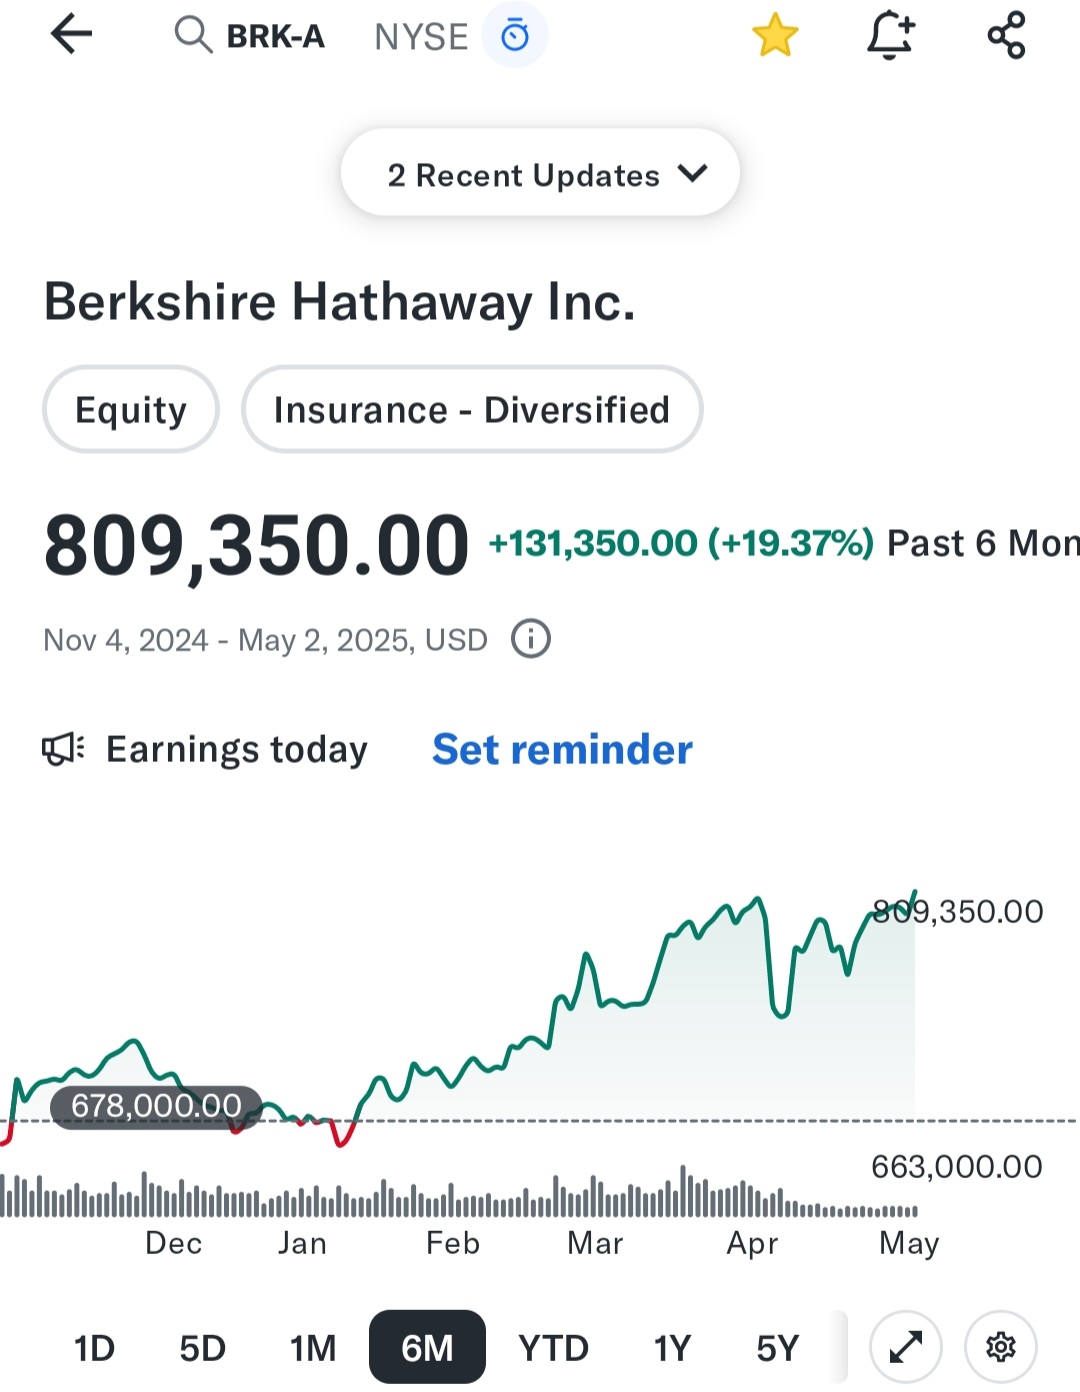Choose the 1M time range
The image size is (1080, 1392).
(x=313, y=1348)
